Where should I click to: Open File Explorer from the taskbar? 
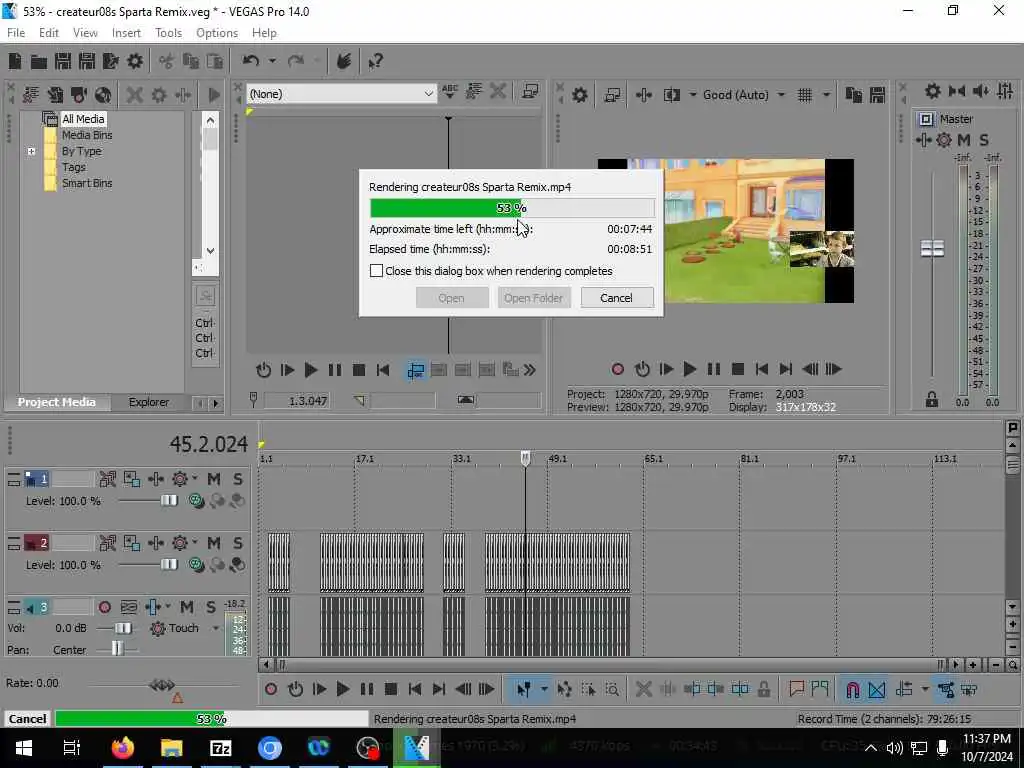171,748
